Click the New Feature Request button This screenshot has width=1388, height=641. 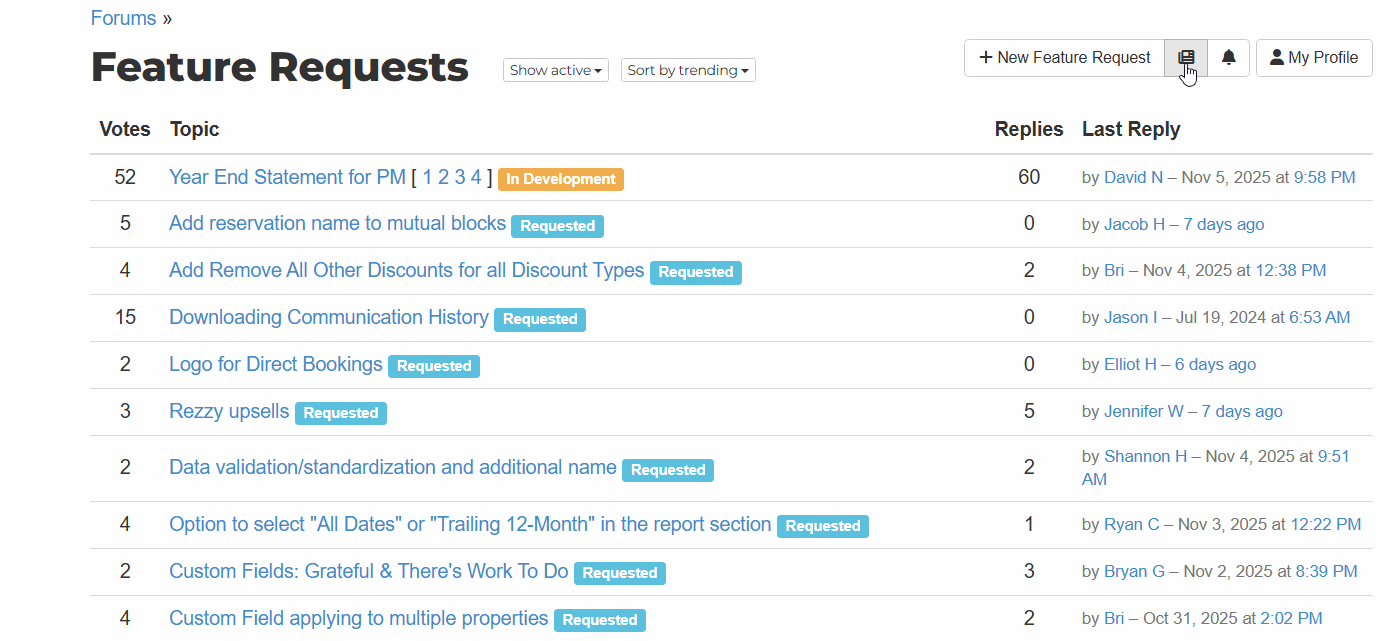pyautogui.click(x=1064, y=58)
